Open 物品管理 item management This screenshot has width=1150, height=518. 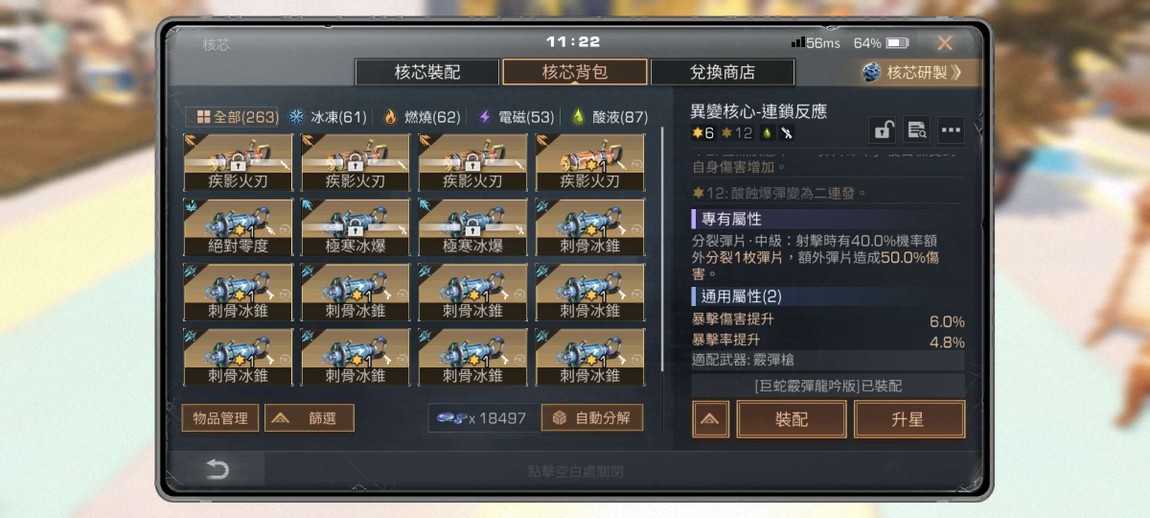(x=220, y=418)
